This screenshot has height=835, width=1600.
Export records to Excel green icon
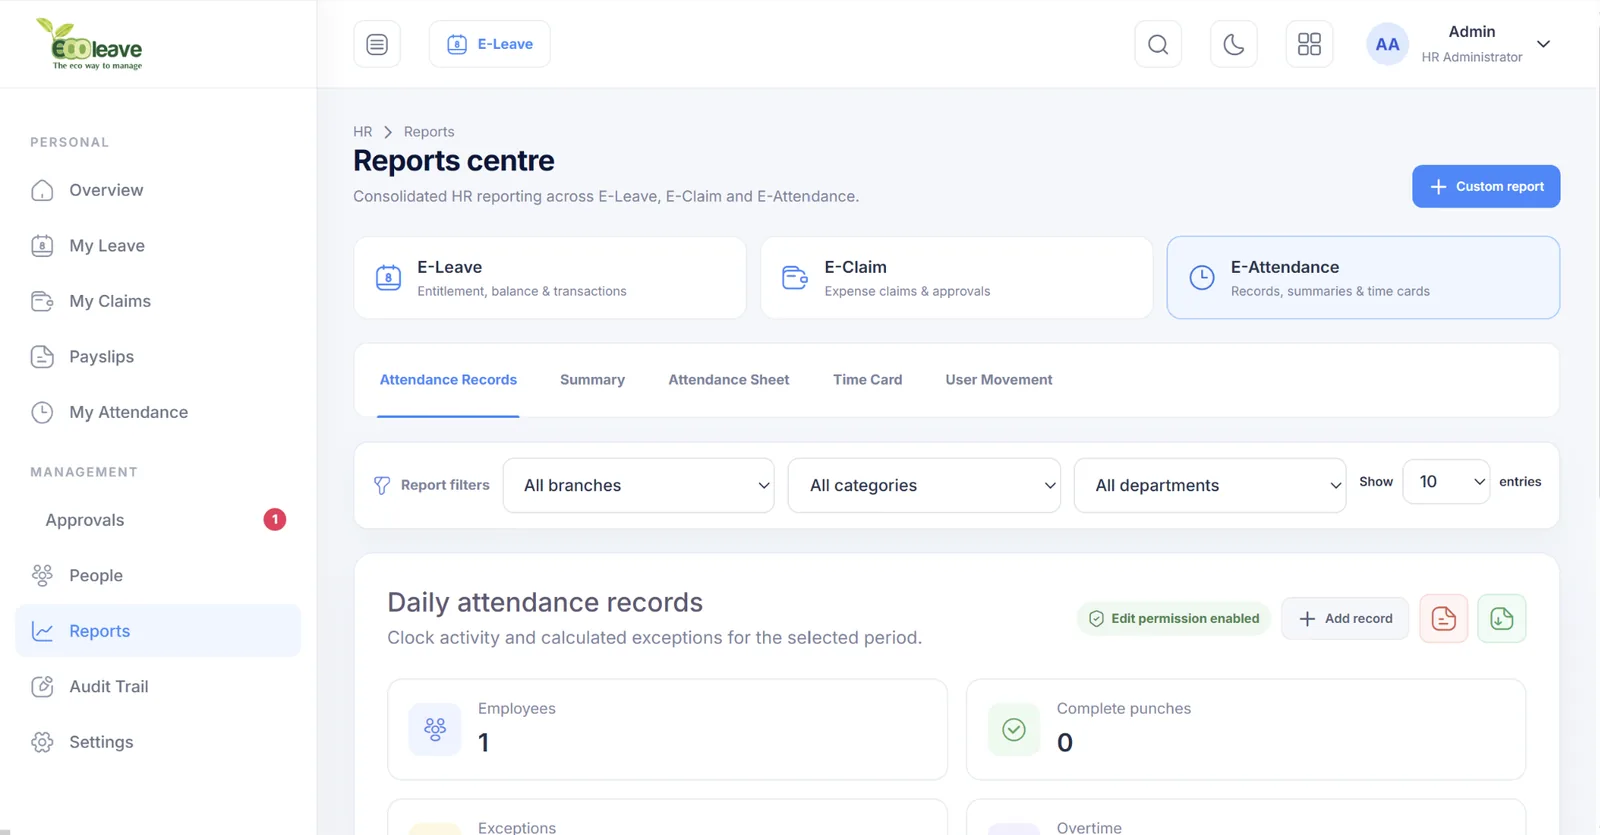click(x=1502, y=619)
